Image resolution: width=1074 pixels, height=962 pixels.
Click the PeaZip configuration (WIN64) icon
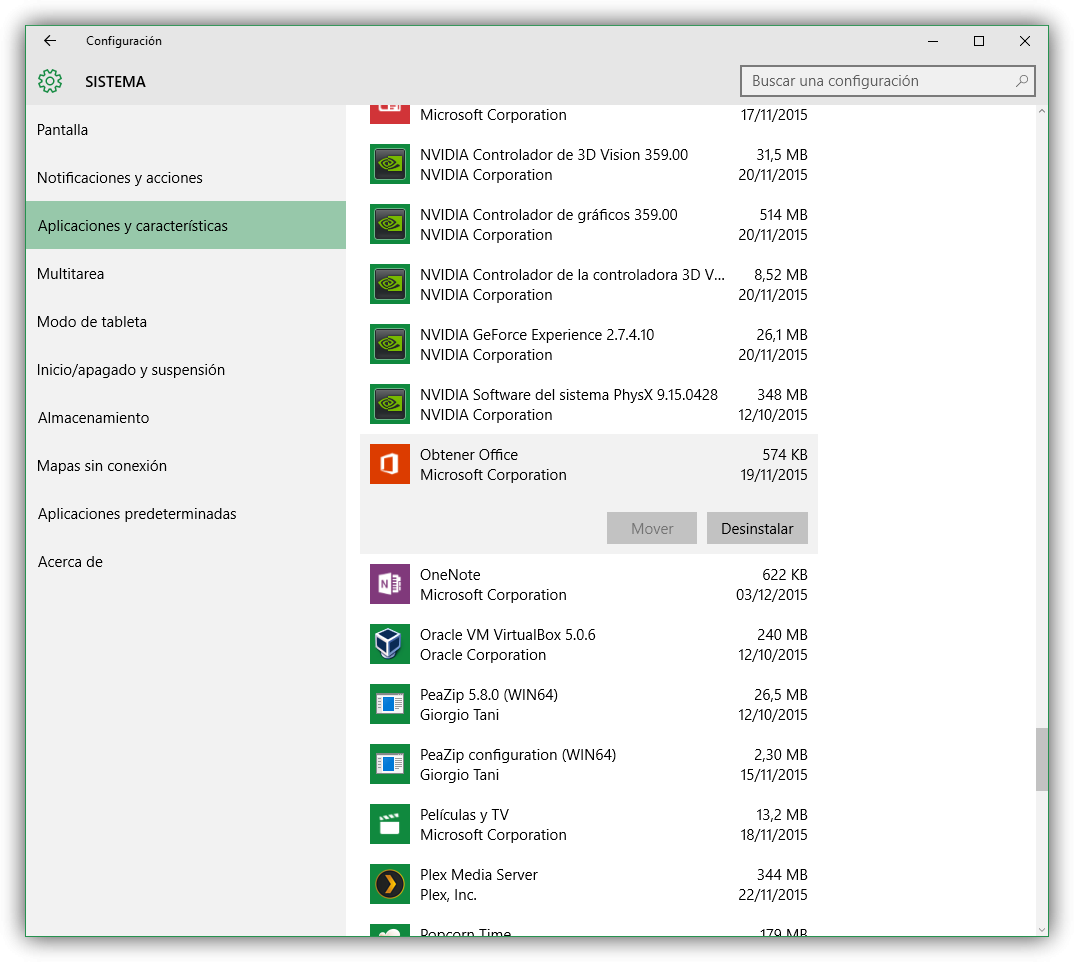click(x=390, y=764)
